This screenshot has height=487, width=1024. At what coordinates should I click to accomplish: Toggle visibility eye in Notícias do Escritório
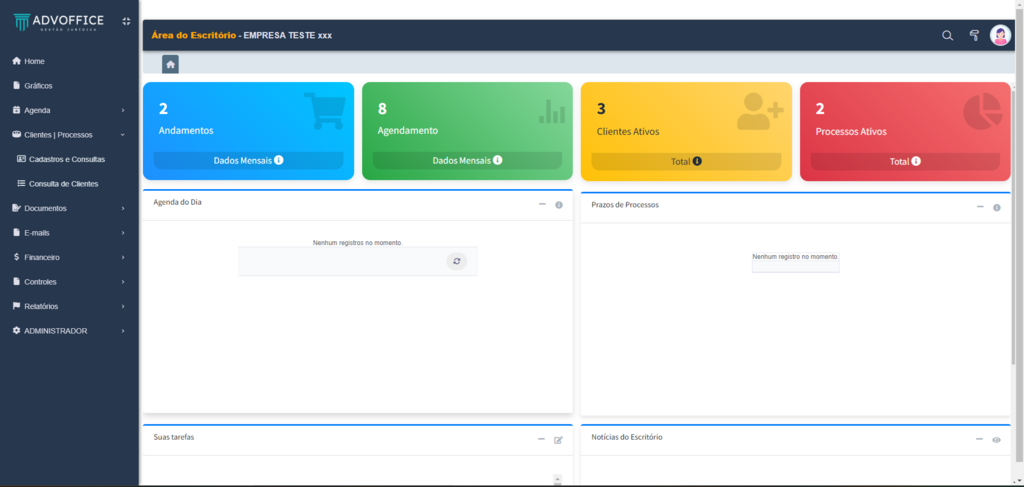point(996,440)
